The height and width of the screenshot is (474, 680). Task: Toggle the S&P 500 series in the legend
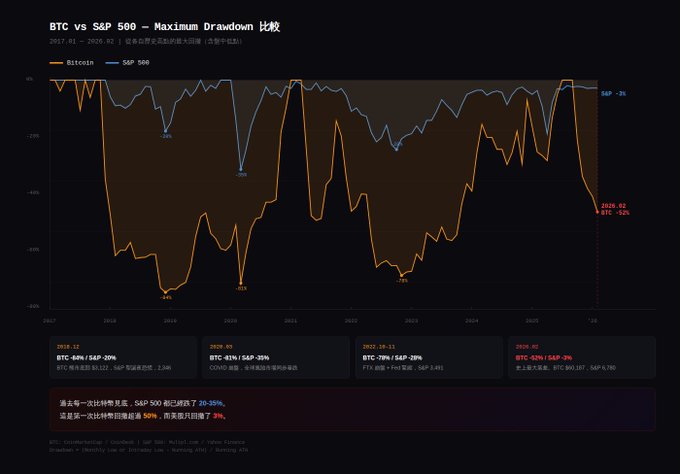(x=136, y=62)
